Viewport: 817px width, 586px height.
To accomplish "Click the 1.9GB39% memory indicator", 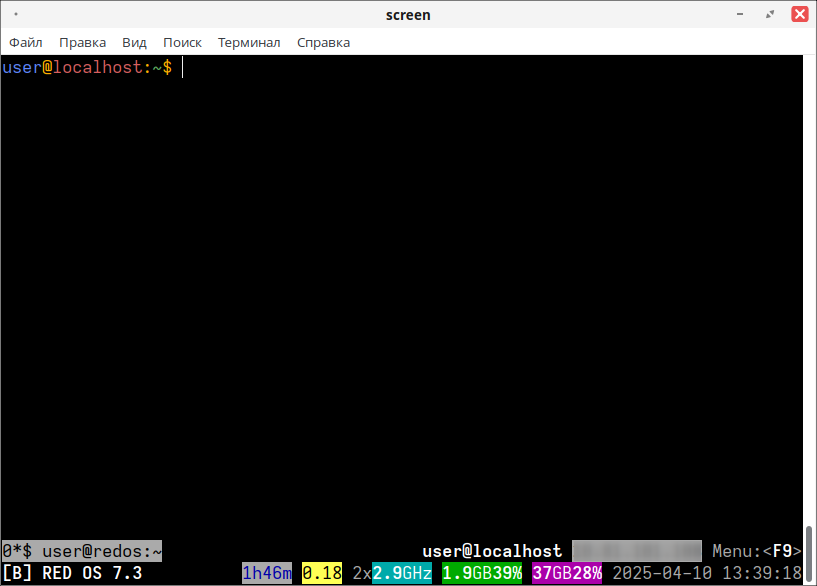I will coord(482,573).
